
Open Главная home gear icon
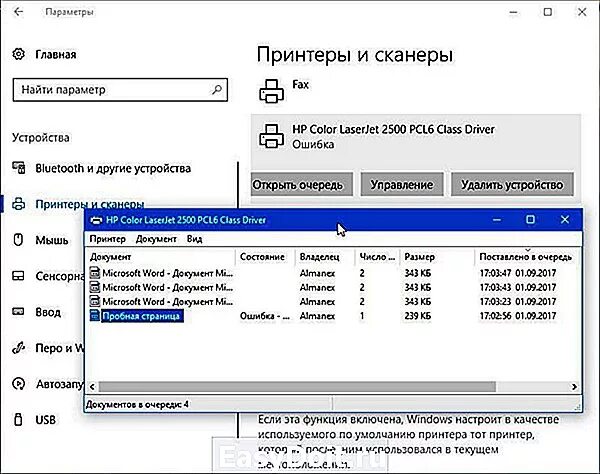[x=18, y=54]
